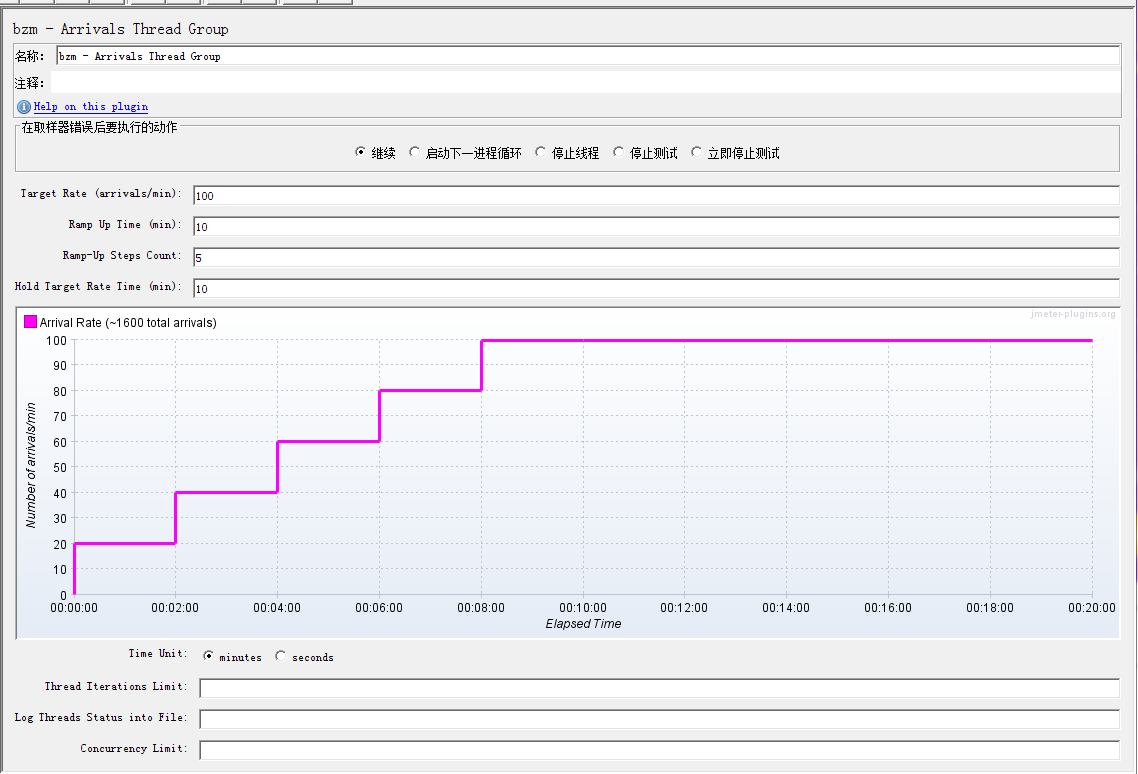
Task: Click the magenta Arrival Rate legend swatch
Action: pyautogui.click(x=30, y=322)
